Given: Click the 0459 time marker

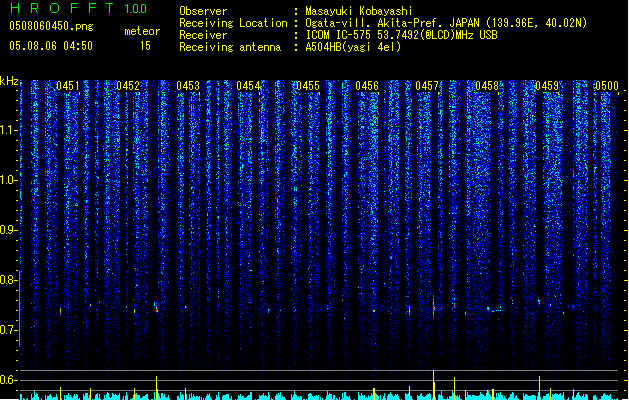Looking at the screenshot, I should point(547,86).
